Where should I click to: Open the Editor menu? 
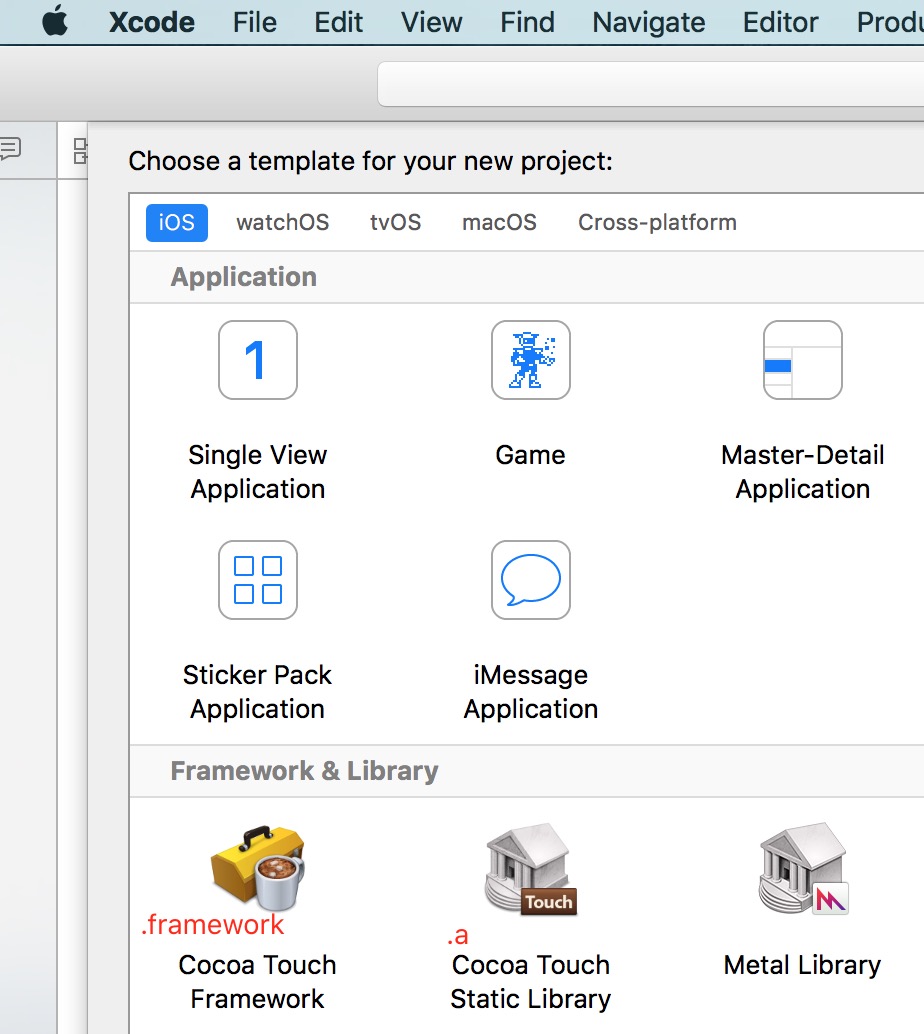[780, 22]
